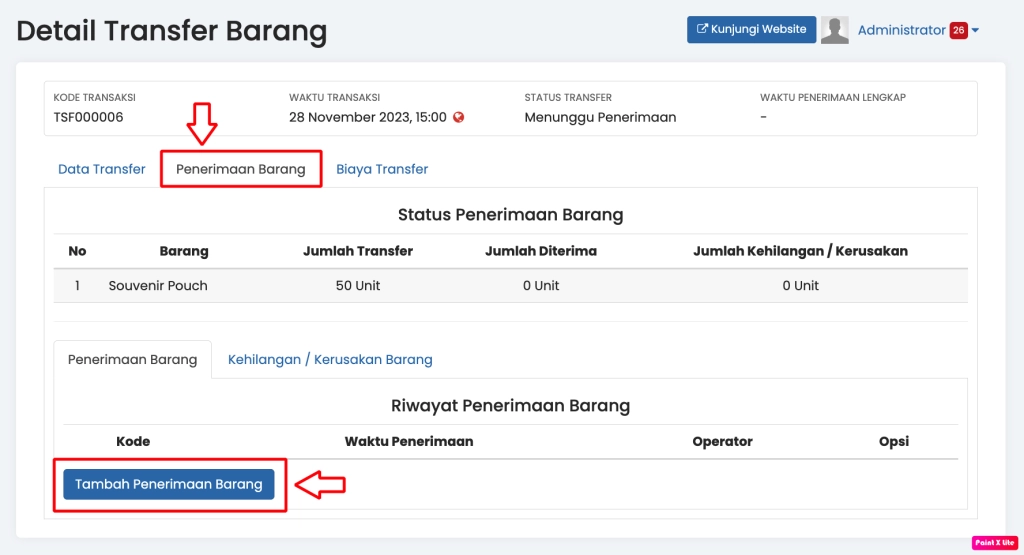The height and width of the screenshot is (555, 1024).
Task: Open Kehilangan / Kerusakan Barang sub-tab
Action: [330, 359]
